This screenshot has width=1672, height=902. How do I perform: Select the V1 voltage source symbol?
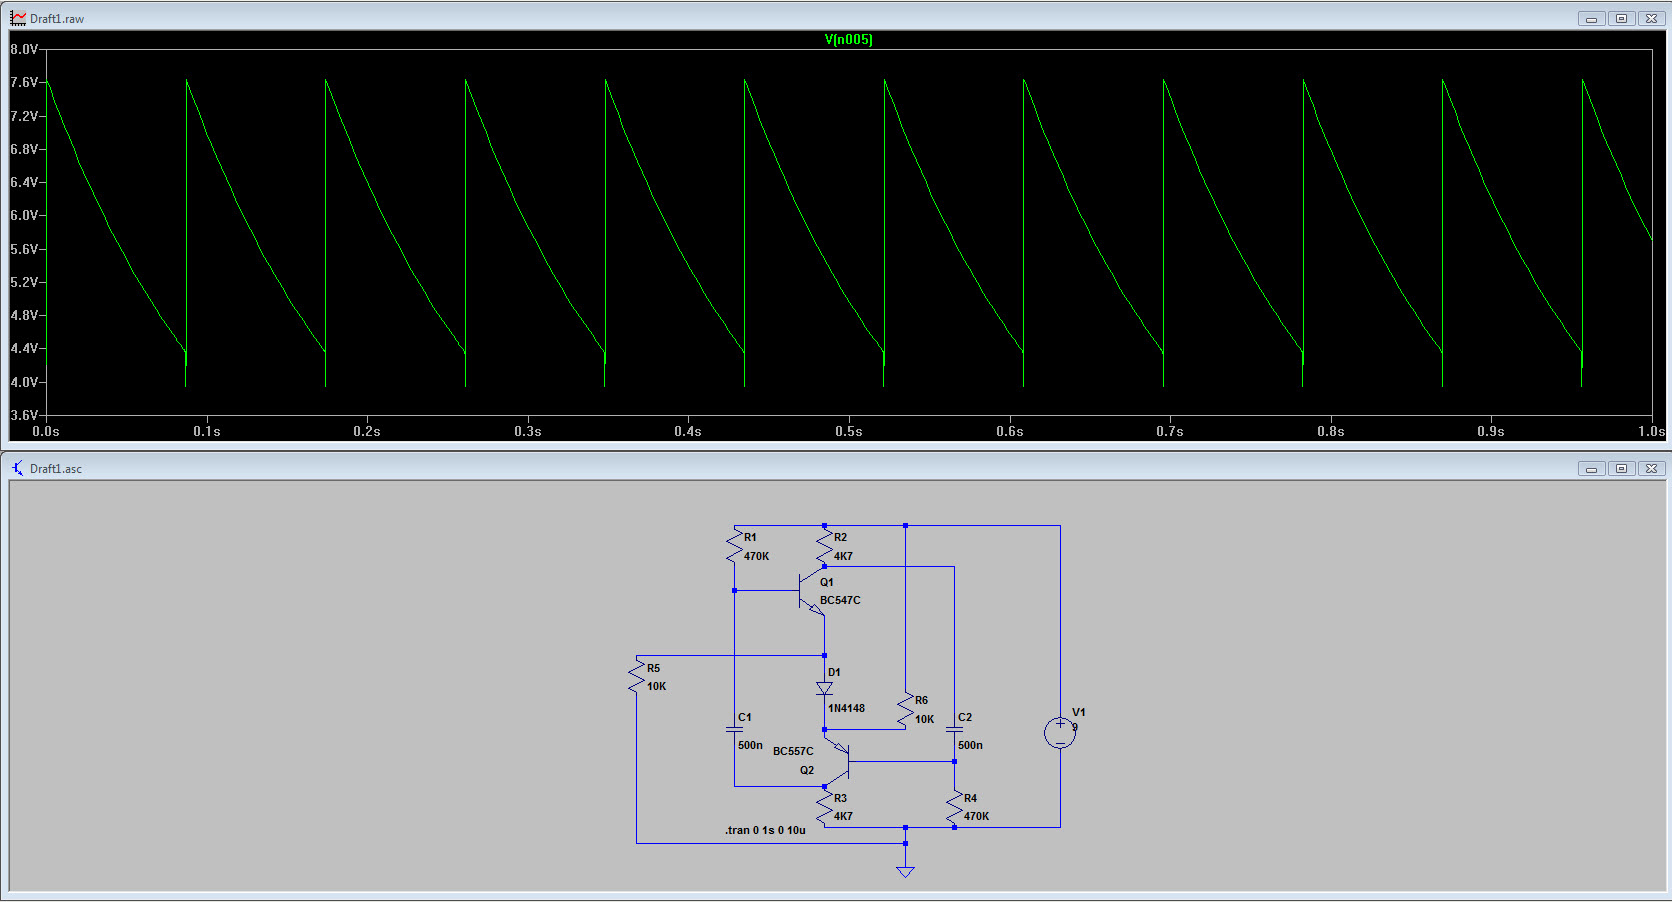1060,733
